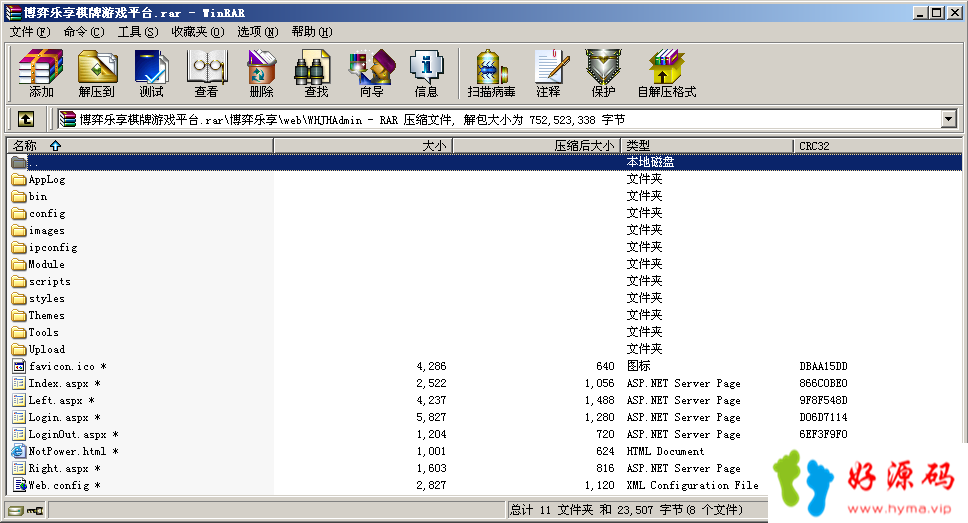The width and height of the screenshot is (968, 523).
Task: Click CRC32 value 6EF3F9F0
Action: [x=823, y=434]
